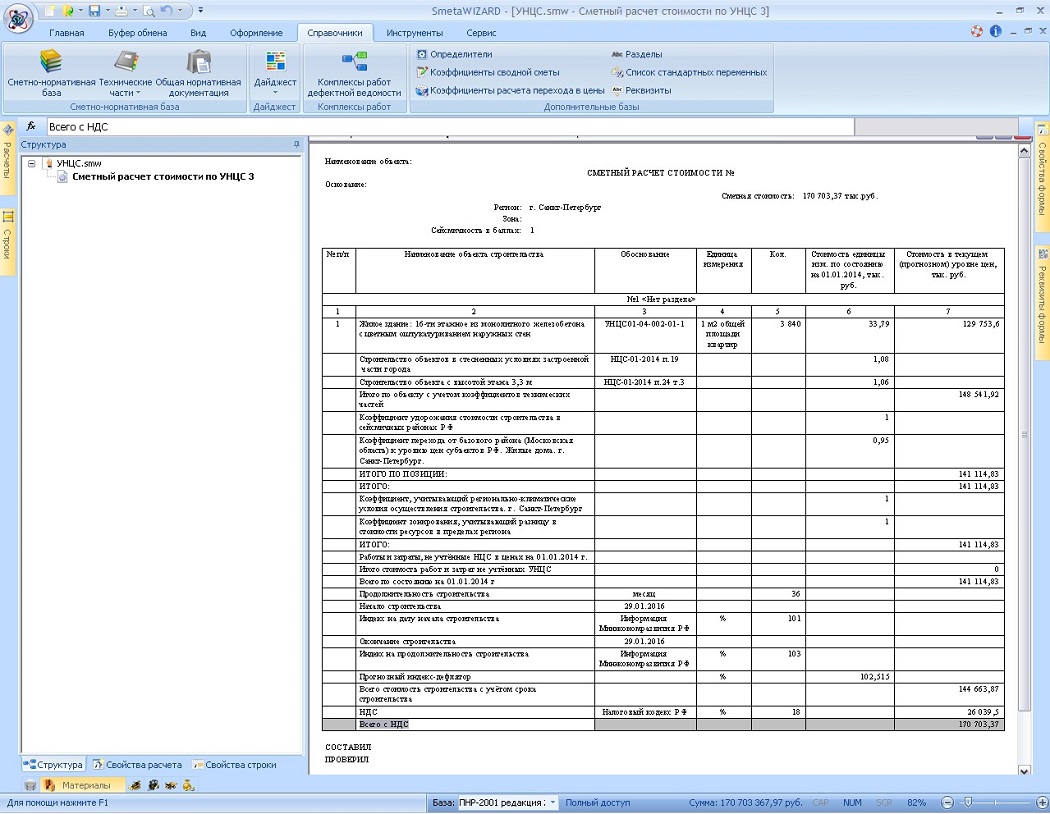
Task: Select the Материалы resource button
Action: pyautogui.click(x=83, y=785)
